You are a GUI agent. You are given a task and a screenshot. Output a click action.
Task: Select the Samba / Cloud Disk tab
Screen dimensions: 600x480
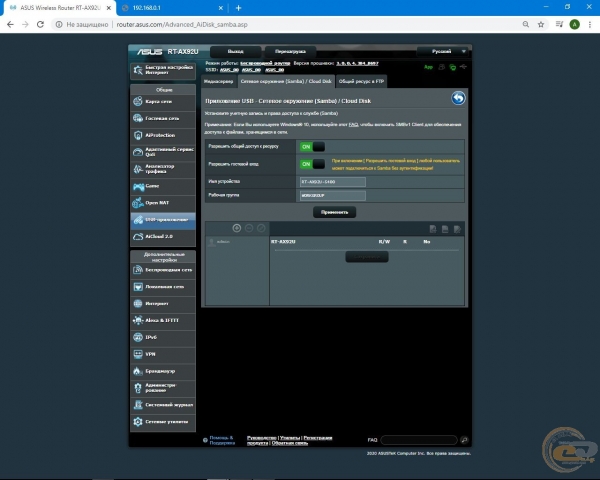[x=286, y=82]
